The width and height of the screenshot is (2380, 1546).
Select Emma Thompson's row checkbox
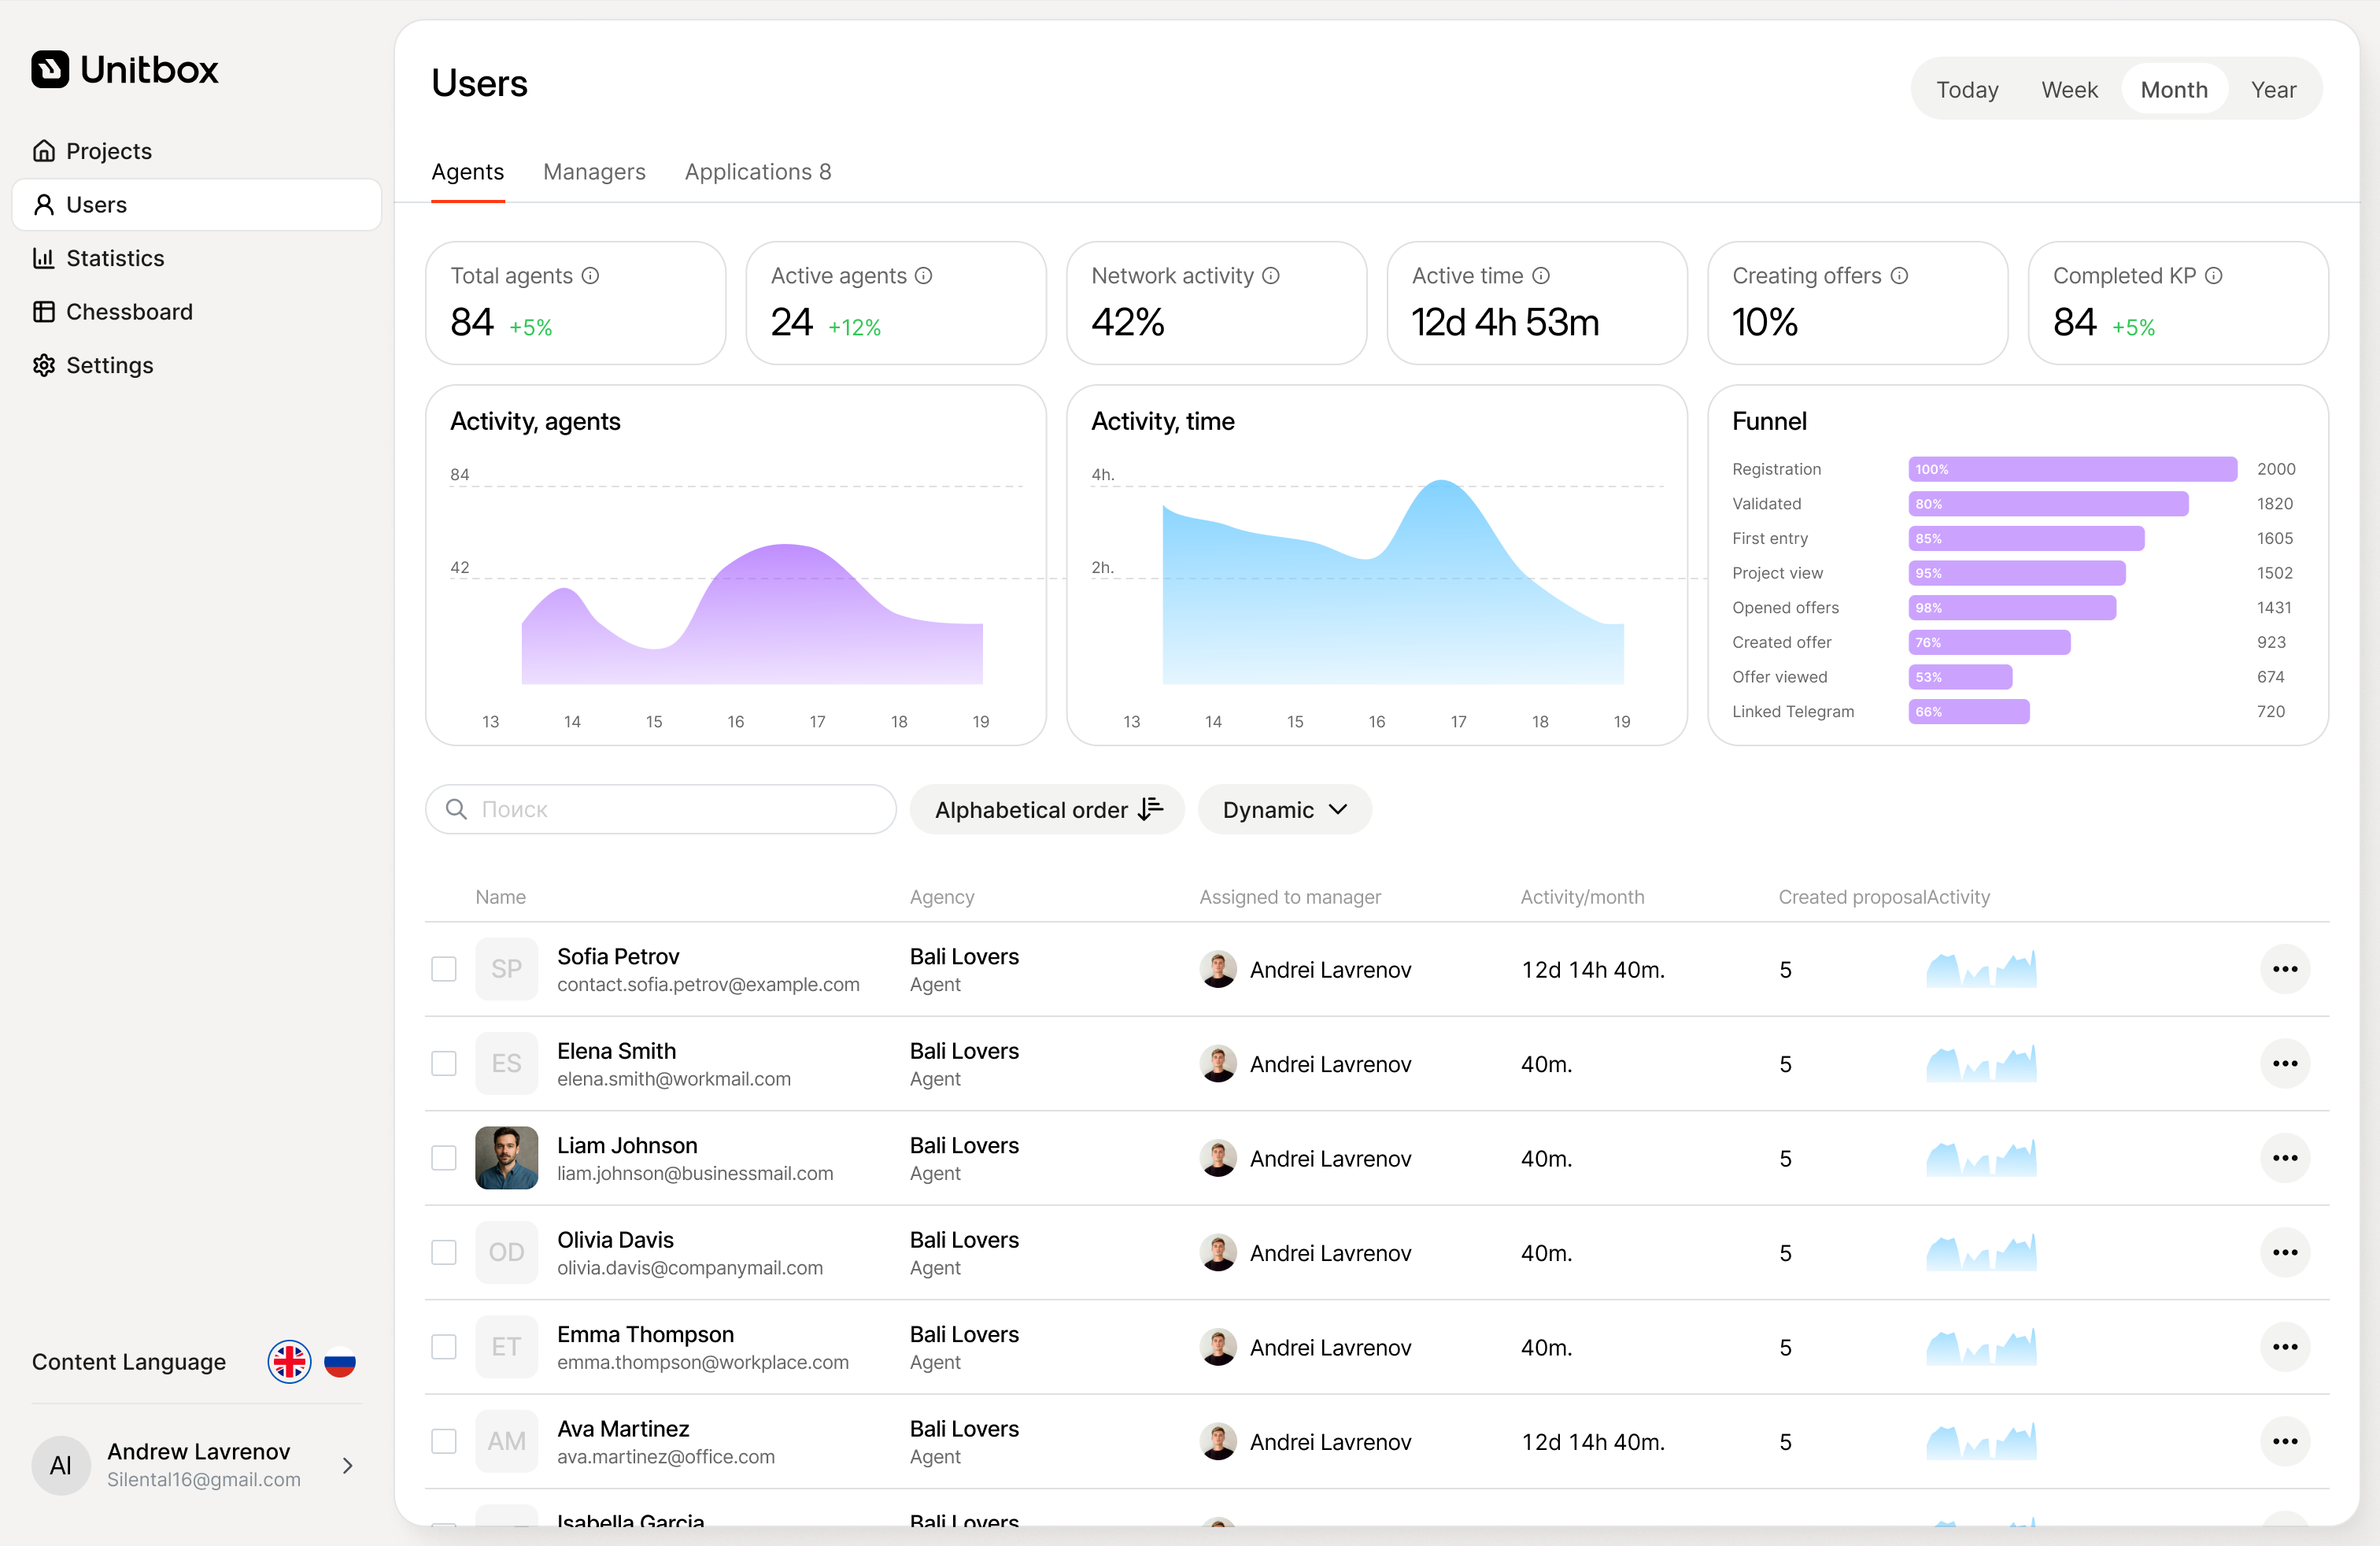444,1347
